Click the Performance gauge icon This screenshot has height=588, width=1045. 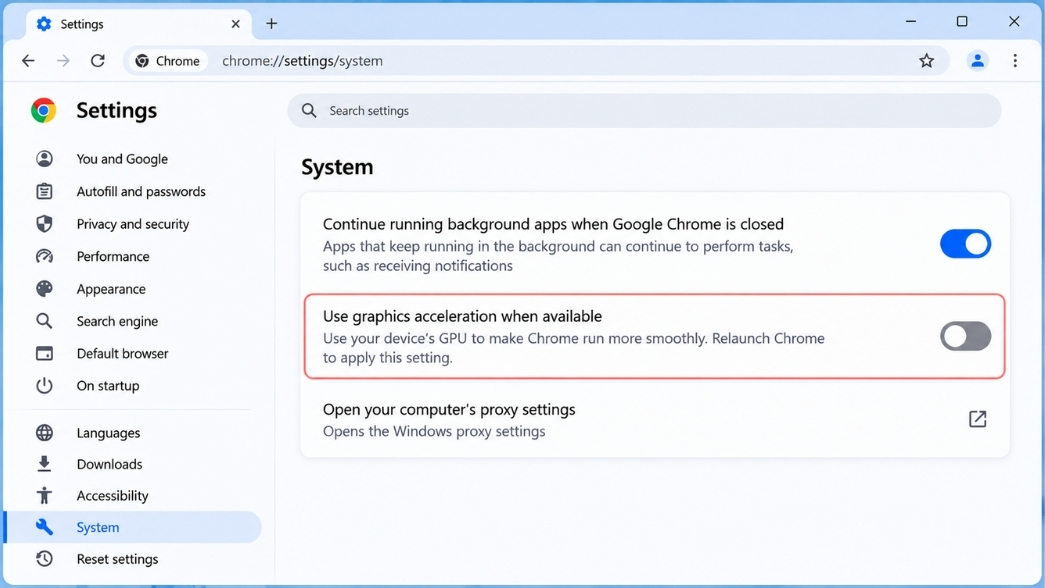[x=44, y=256]
